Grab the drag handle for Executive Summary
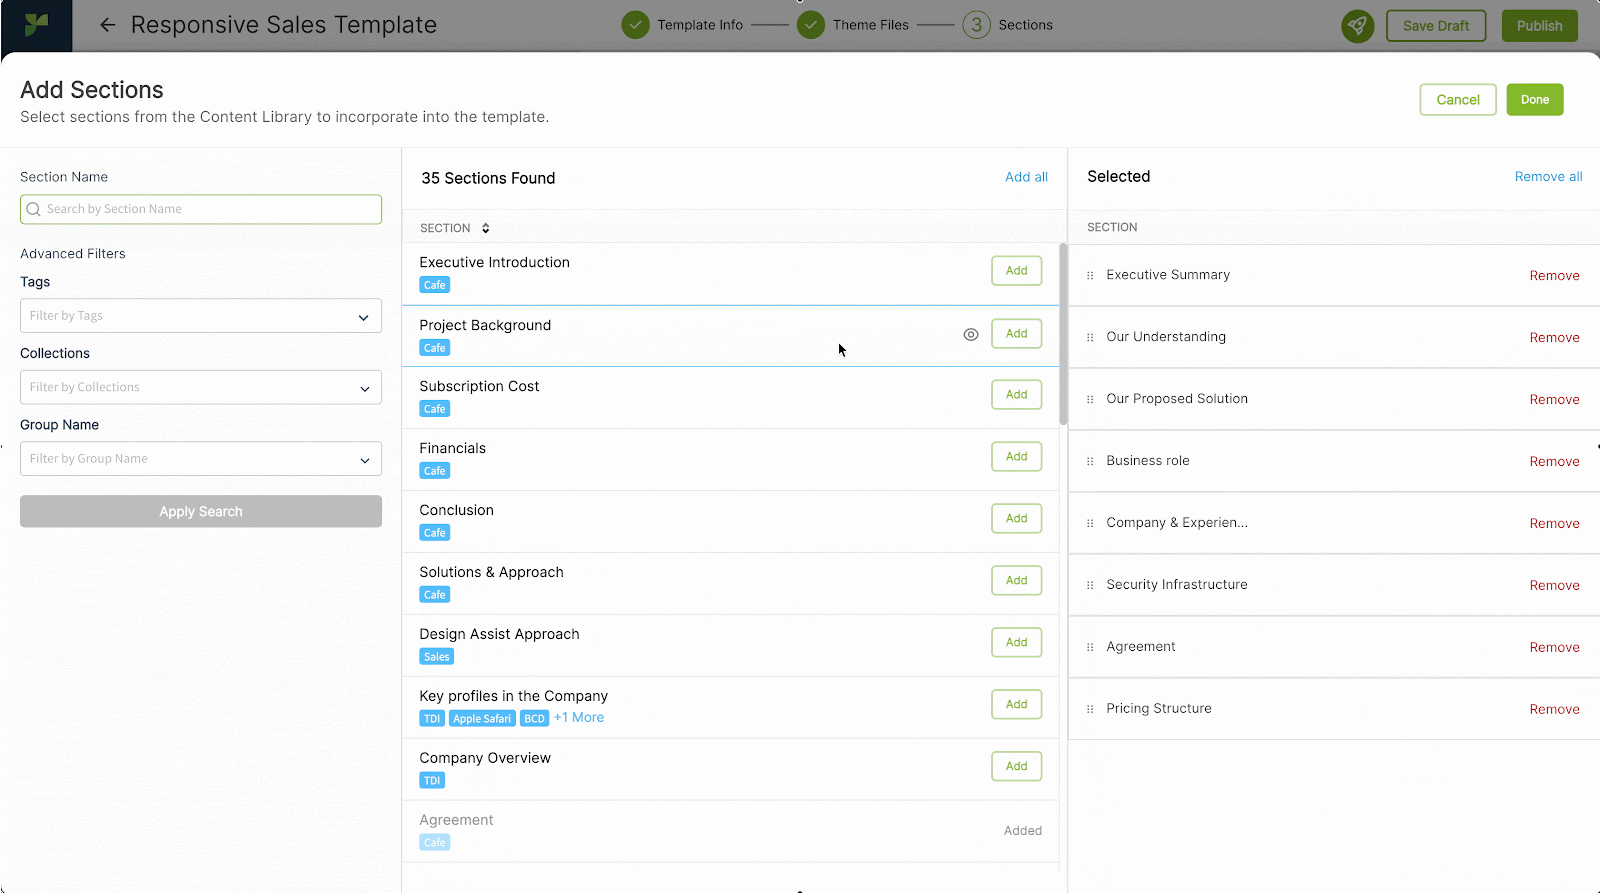This screenshot has height=893, width=1600. tap(1090, 275)
